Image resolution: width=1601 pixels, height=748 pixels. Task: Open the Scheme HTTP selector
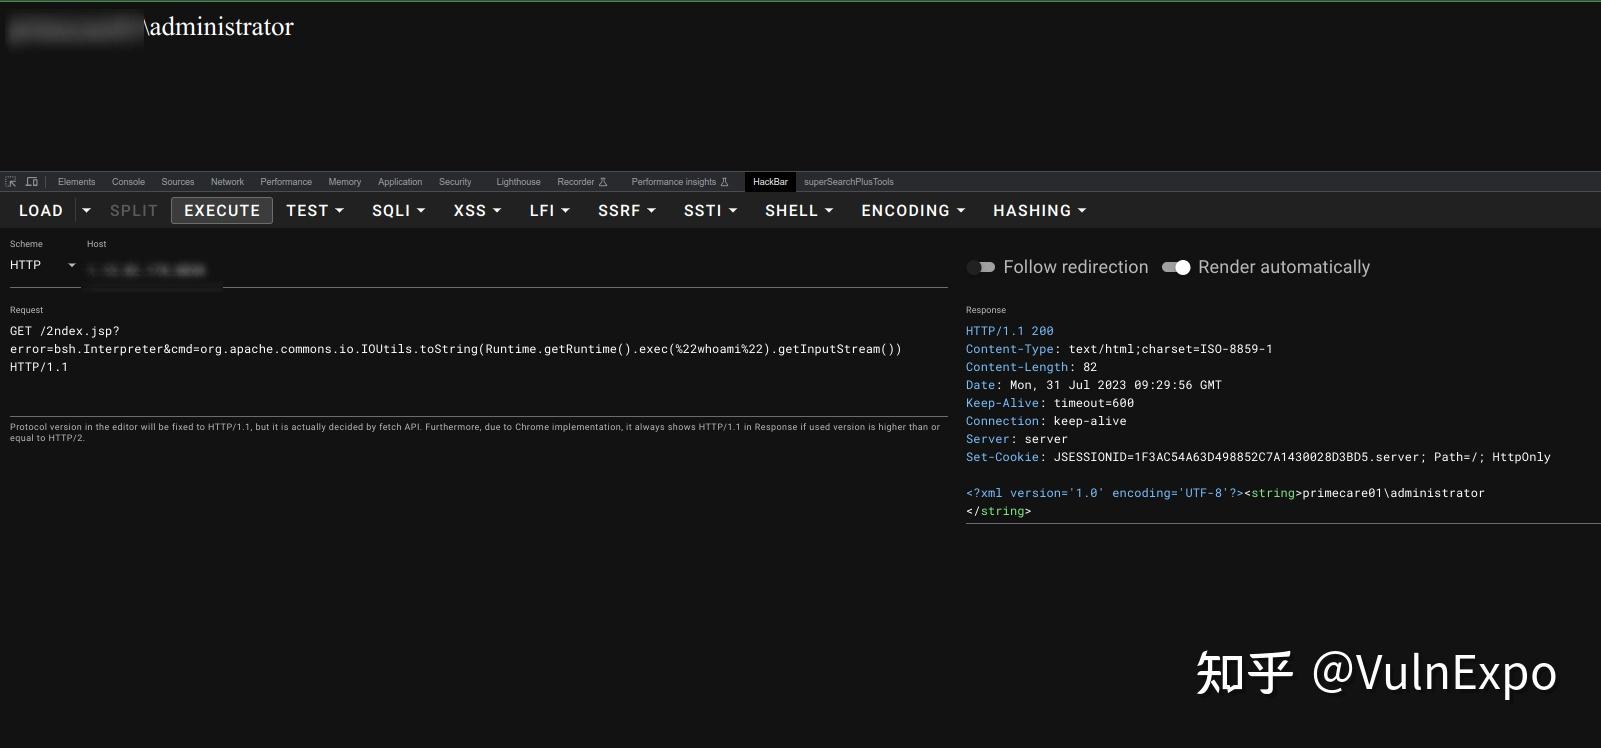(x=44, y=265)
